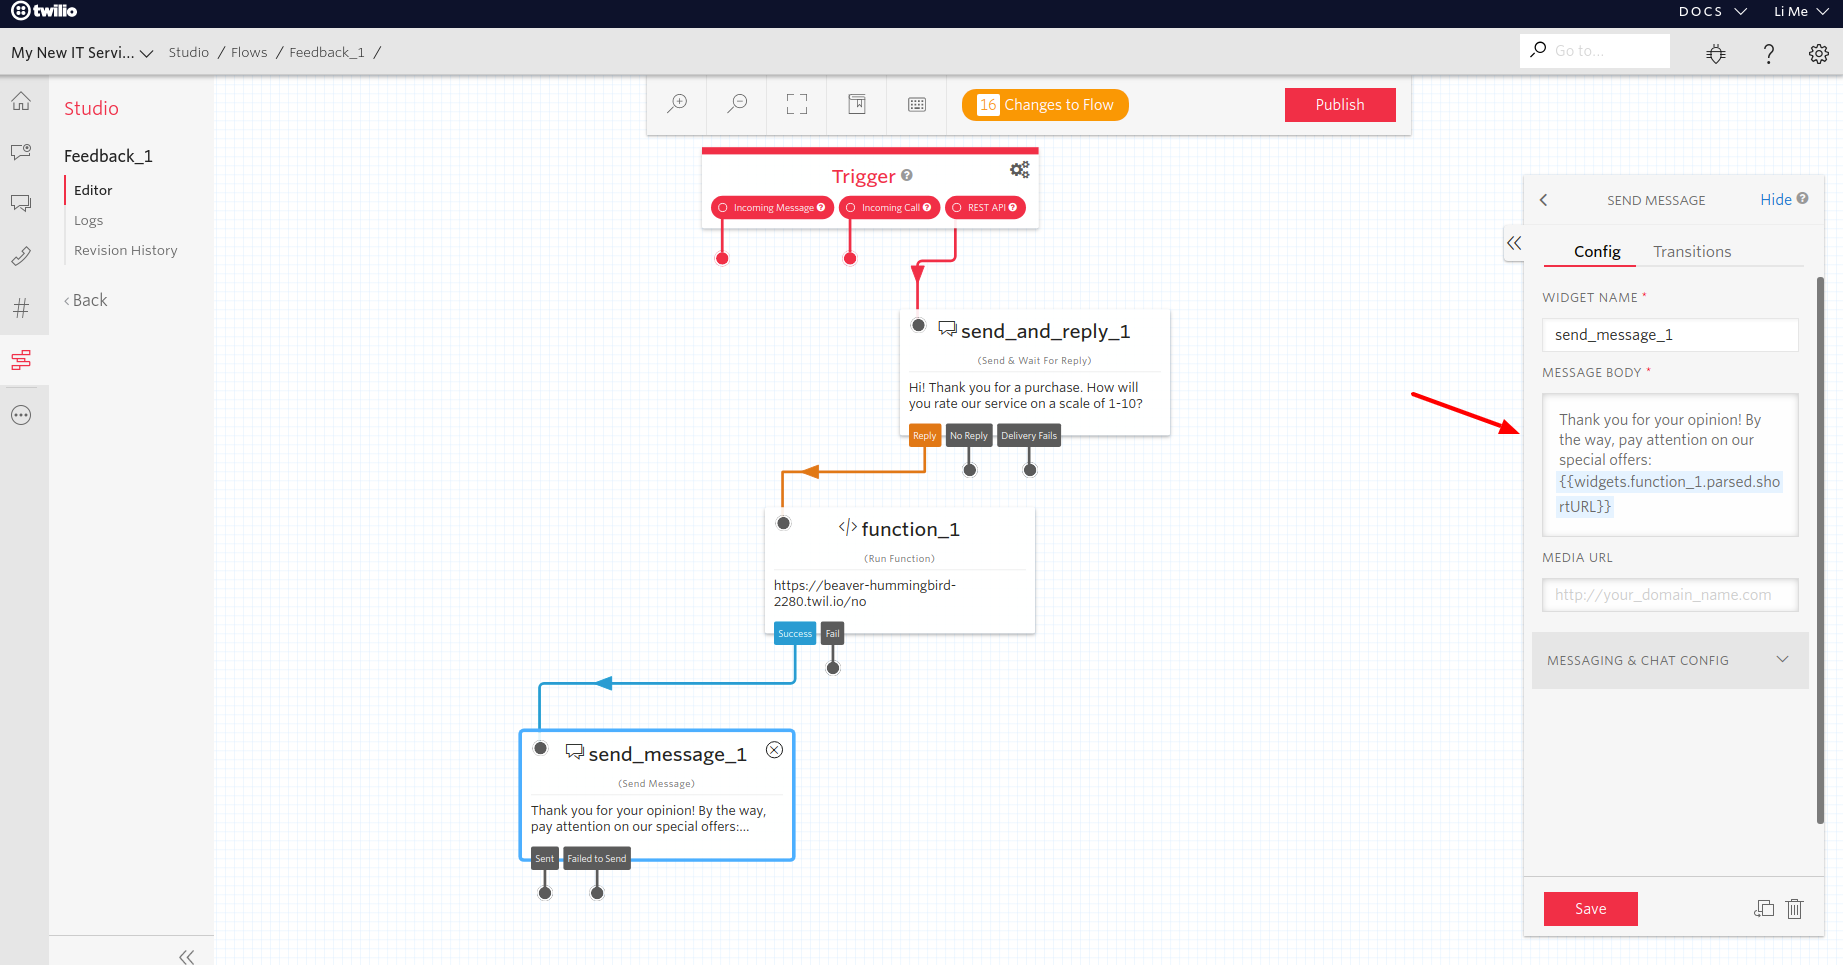The height and width of the screenshot is (965, 1843).
Task: Expand the MESSAGING & CHAT CONFIG section
Action: pyautogui.click(x=1668, y=660)
